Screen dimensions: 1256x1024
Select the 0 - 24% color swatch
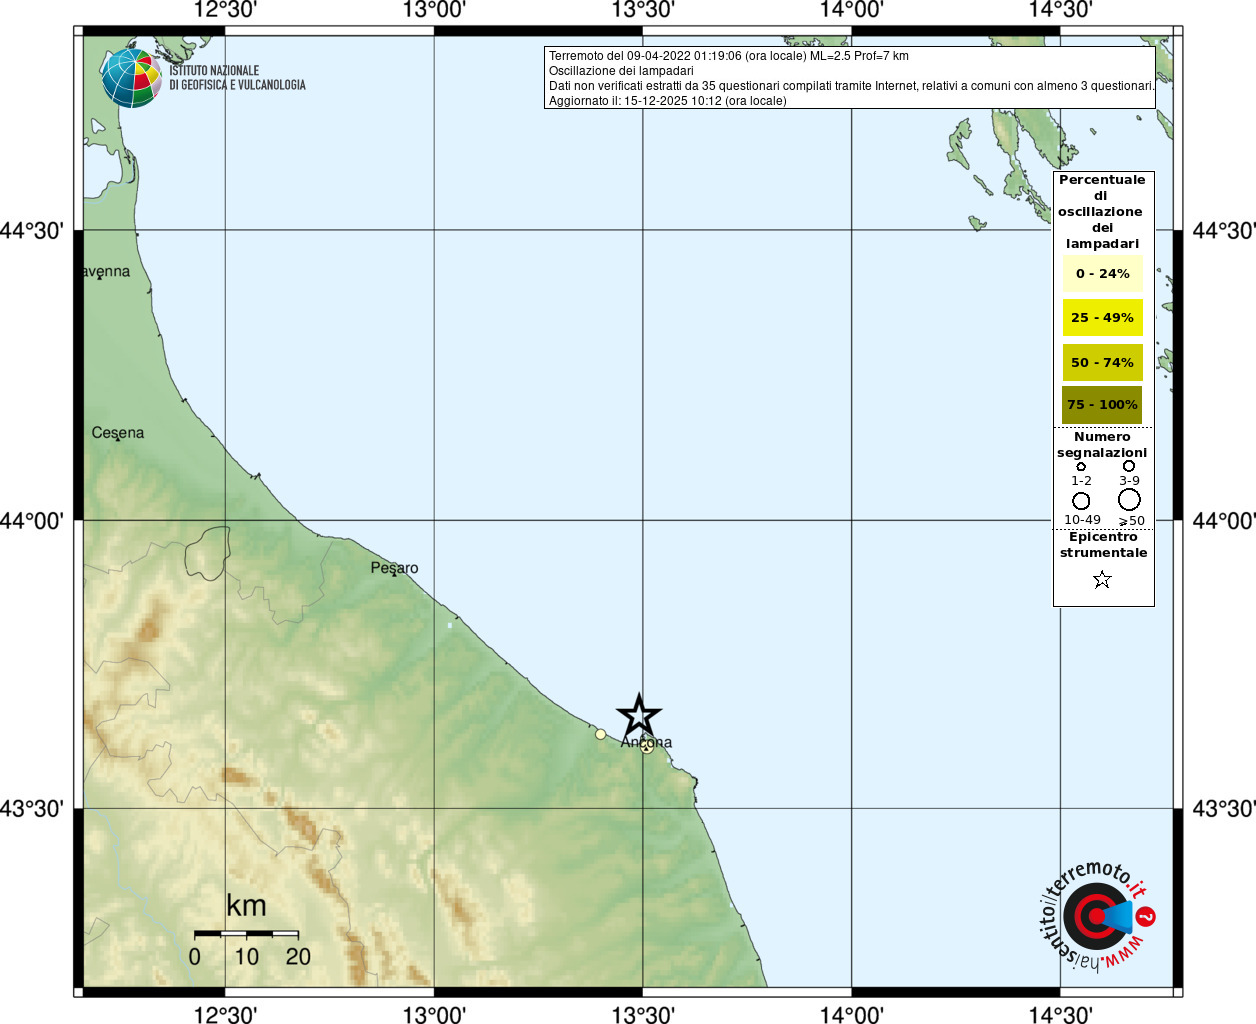[1103, 274]
